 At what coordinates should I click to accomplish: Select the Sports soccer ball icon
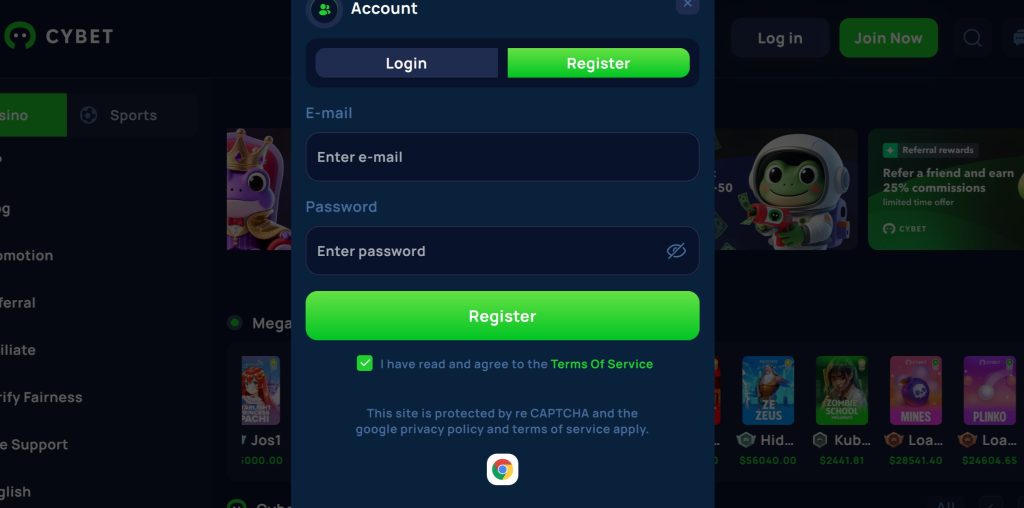pos(89,116)
